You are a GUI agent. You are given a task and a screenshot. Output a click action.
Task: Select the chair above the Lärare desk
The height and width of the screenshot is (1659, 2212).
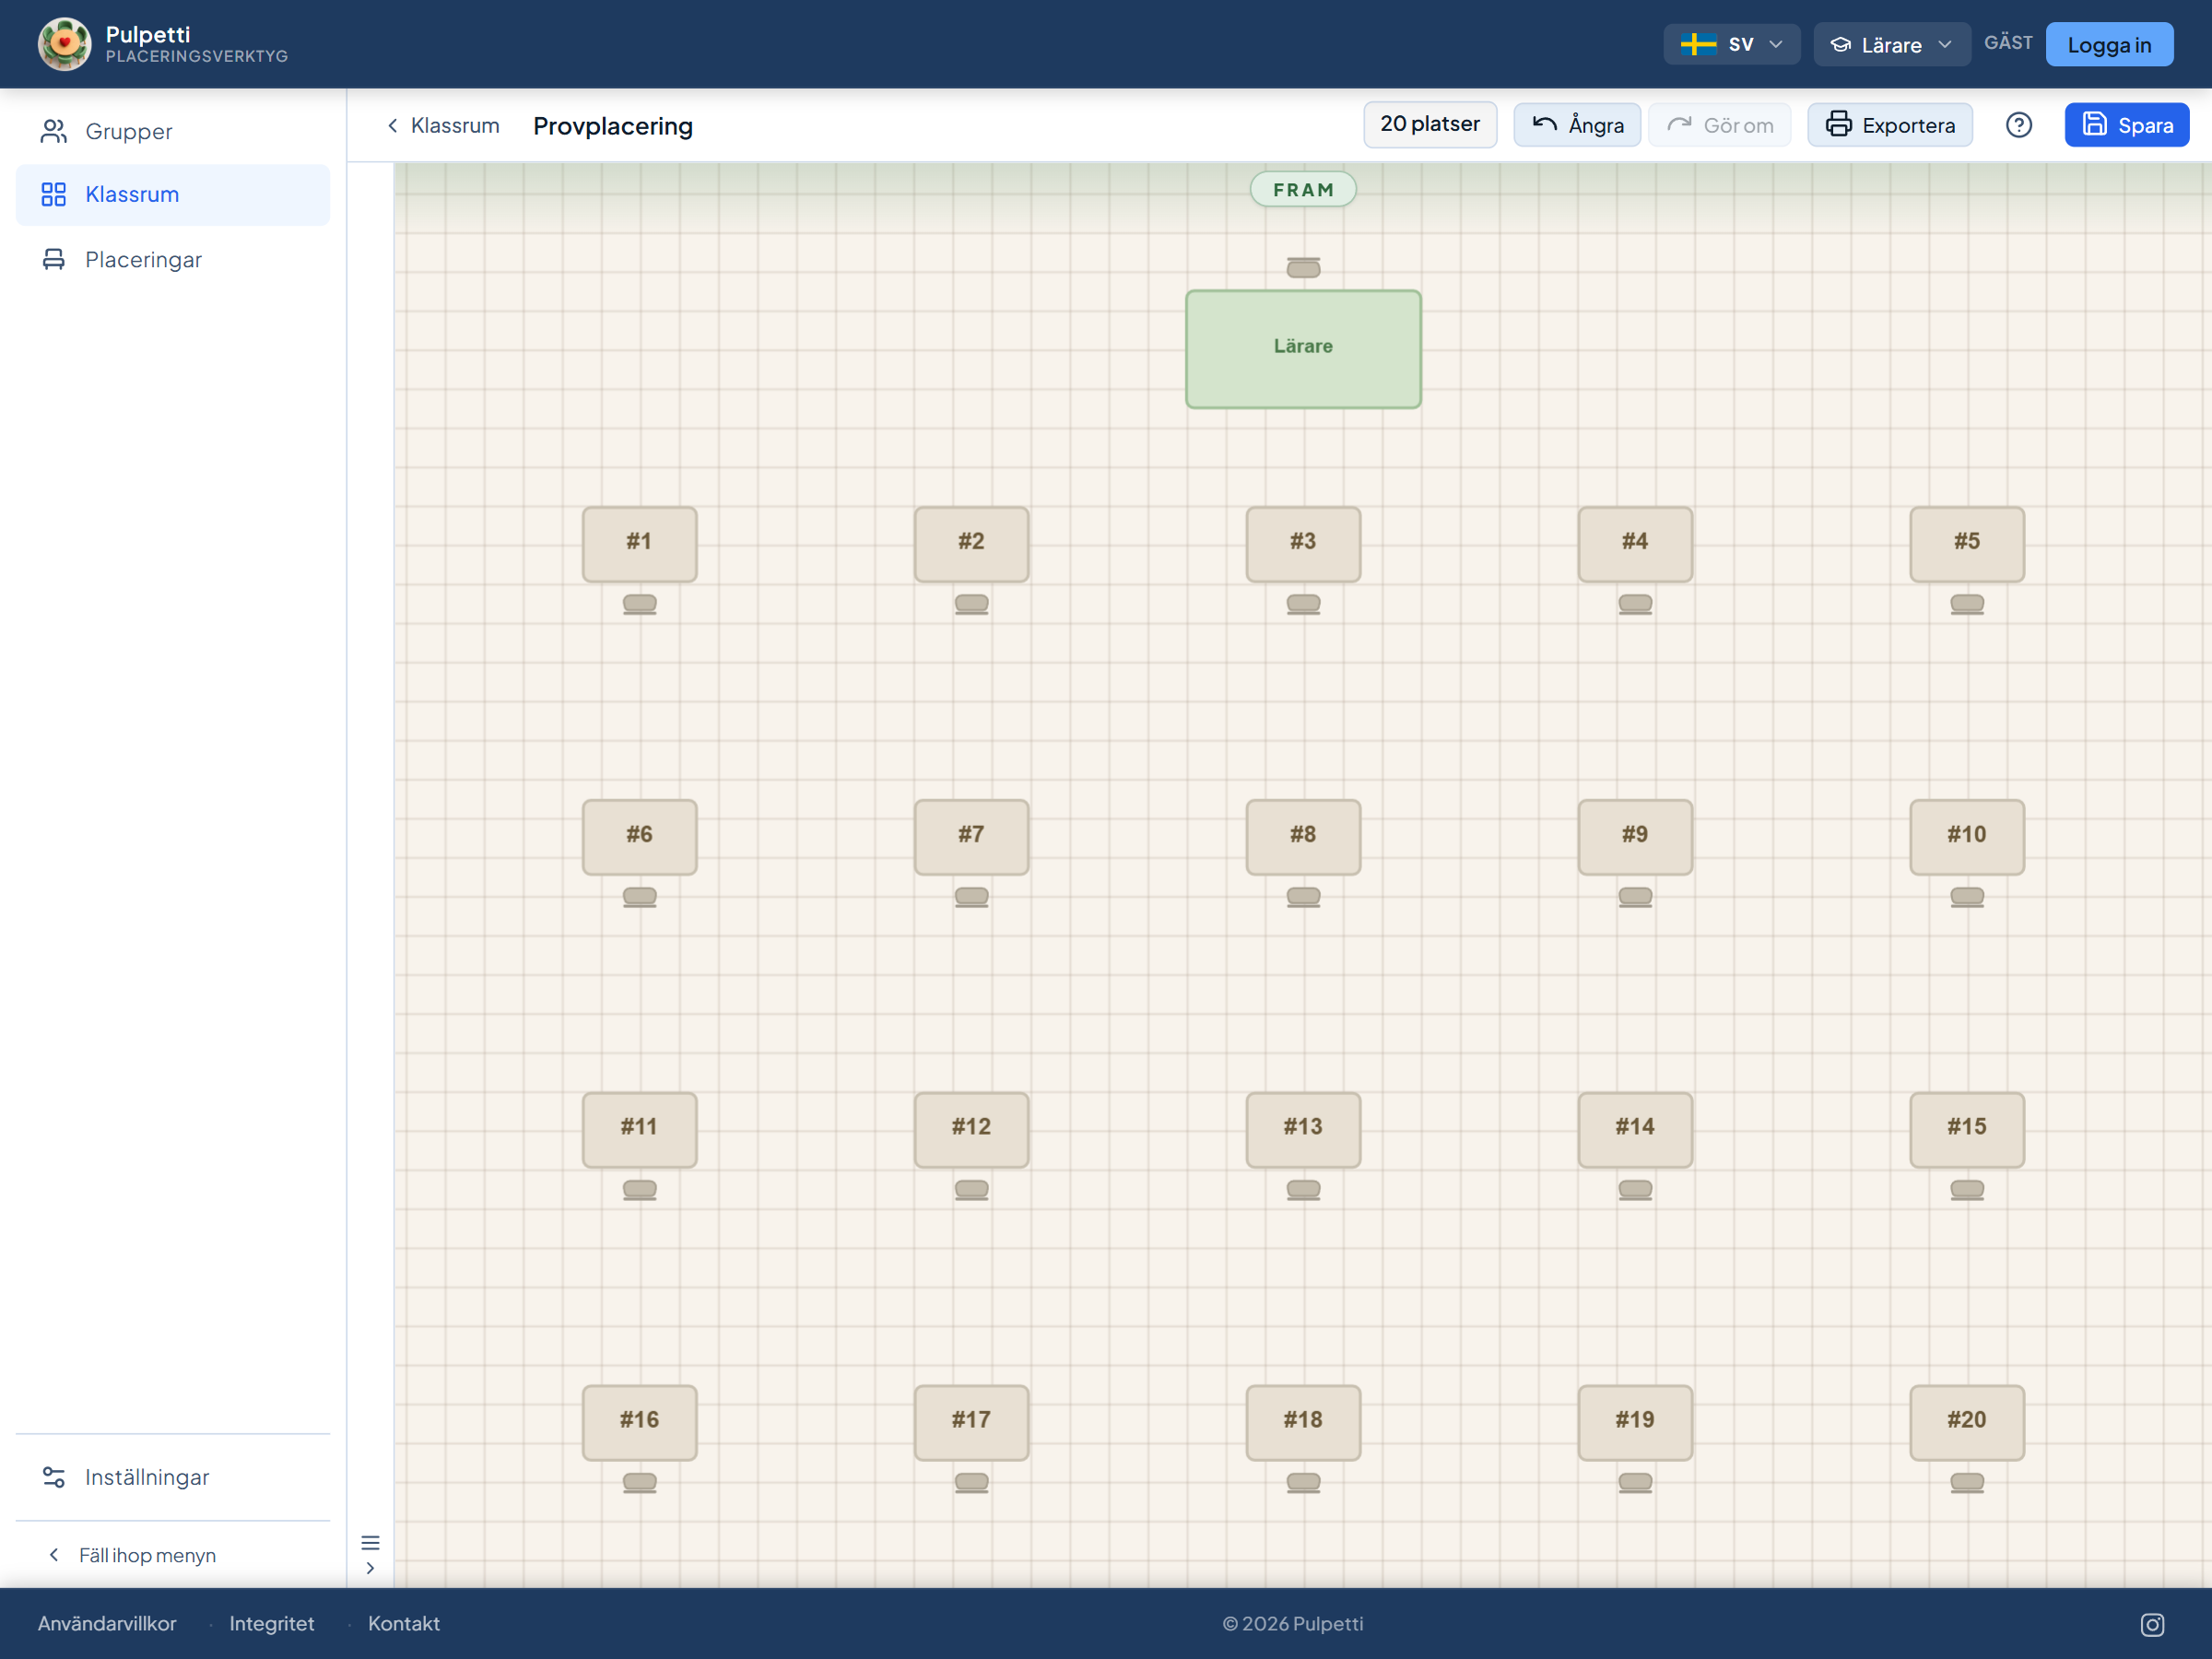coord(1303,268)
